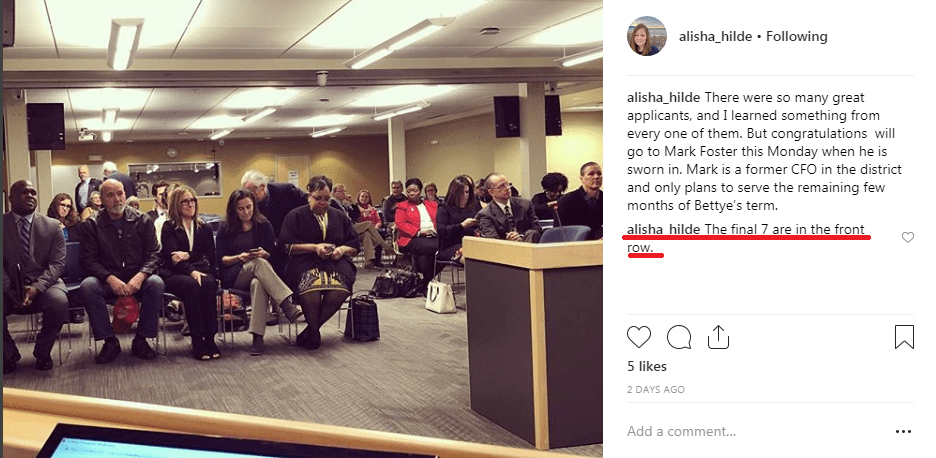
Task: Open the alisha_hilde username in the header
Action: coord(715,36)
